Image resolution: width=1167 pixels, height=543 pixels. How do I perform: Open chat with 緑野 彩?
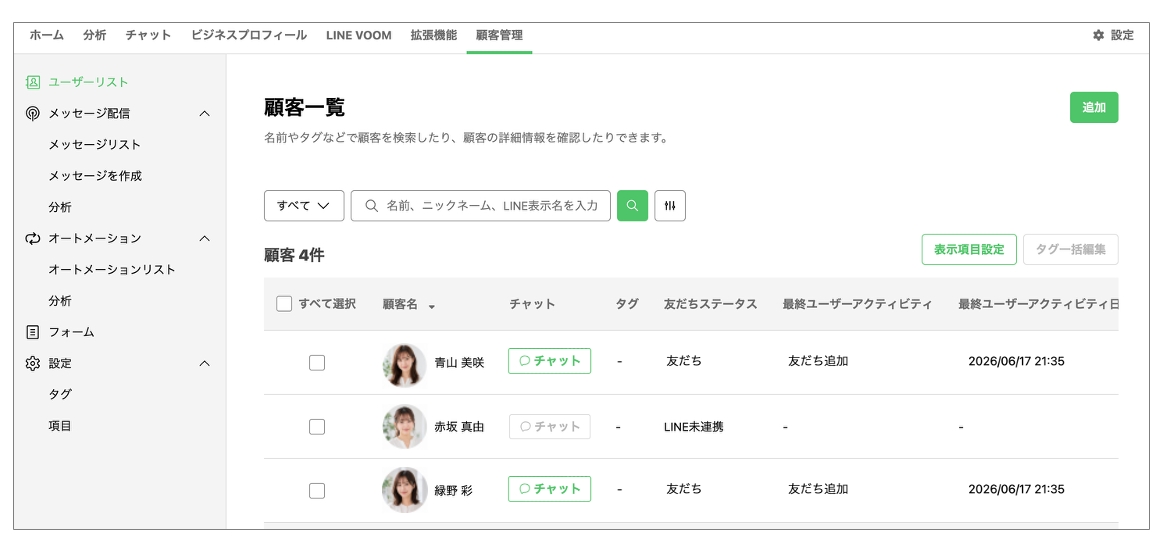(x=549, y=489)
